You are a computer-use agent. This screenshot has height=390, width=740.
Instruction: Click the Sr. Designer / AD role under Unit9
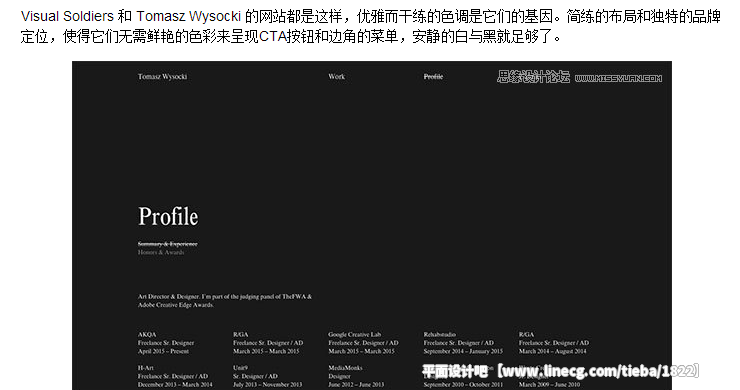[255, 376]
